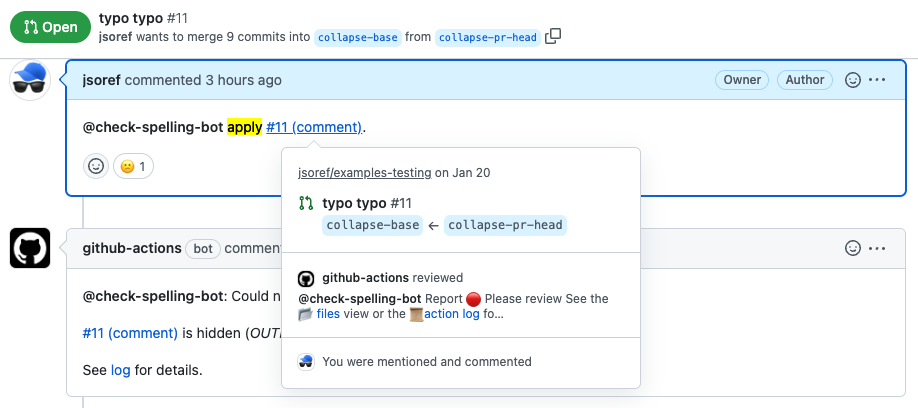This screenshot has height=408, width=918.
Task: Open collapse-base branch link in header
Action: coord(358,37)
